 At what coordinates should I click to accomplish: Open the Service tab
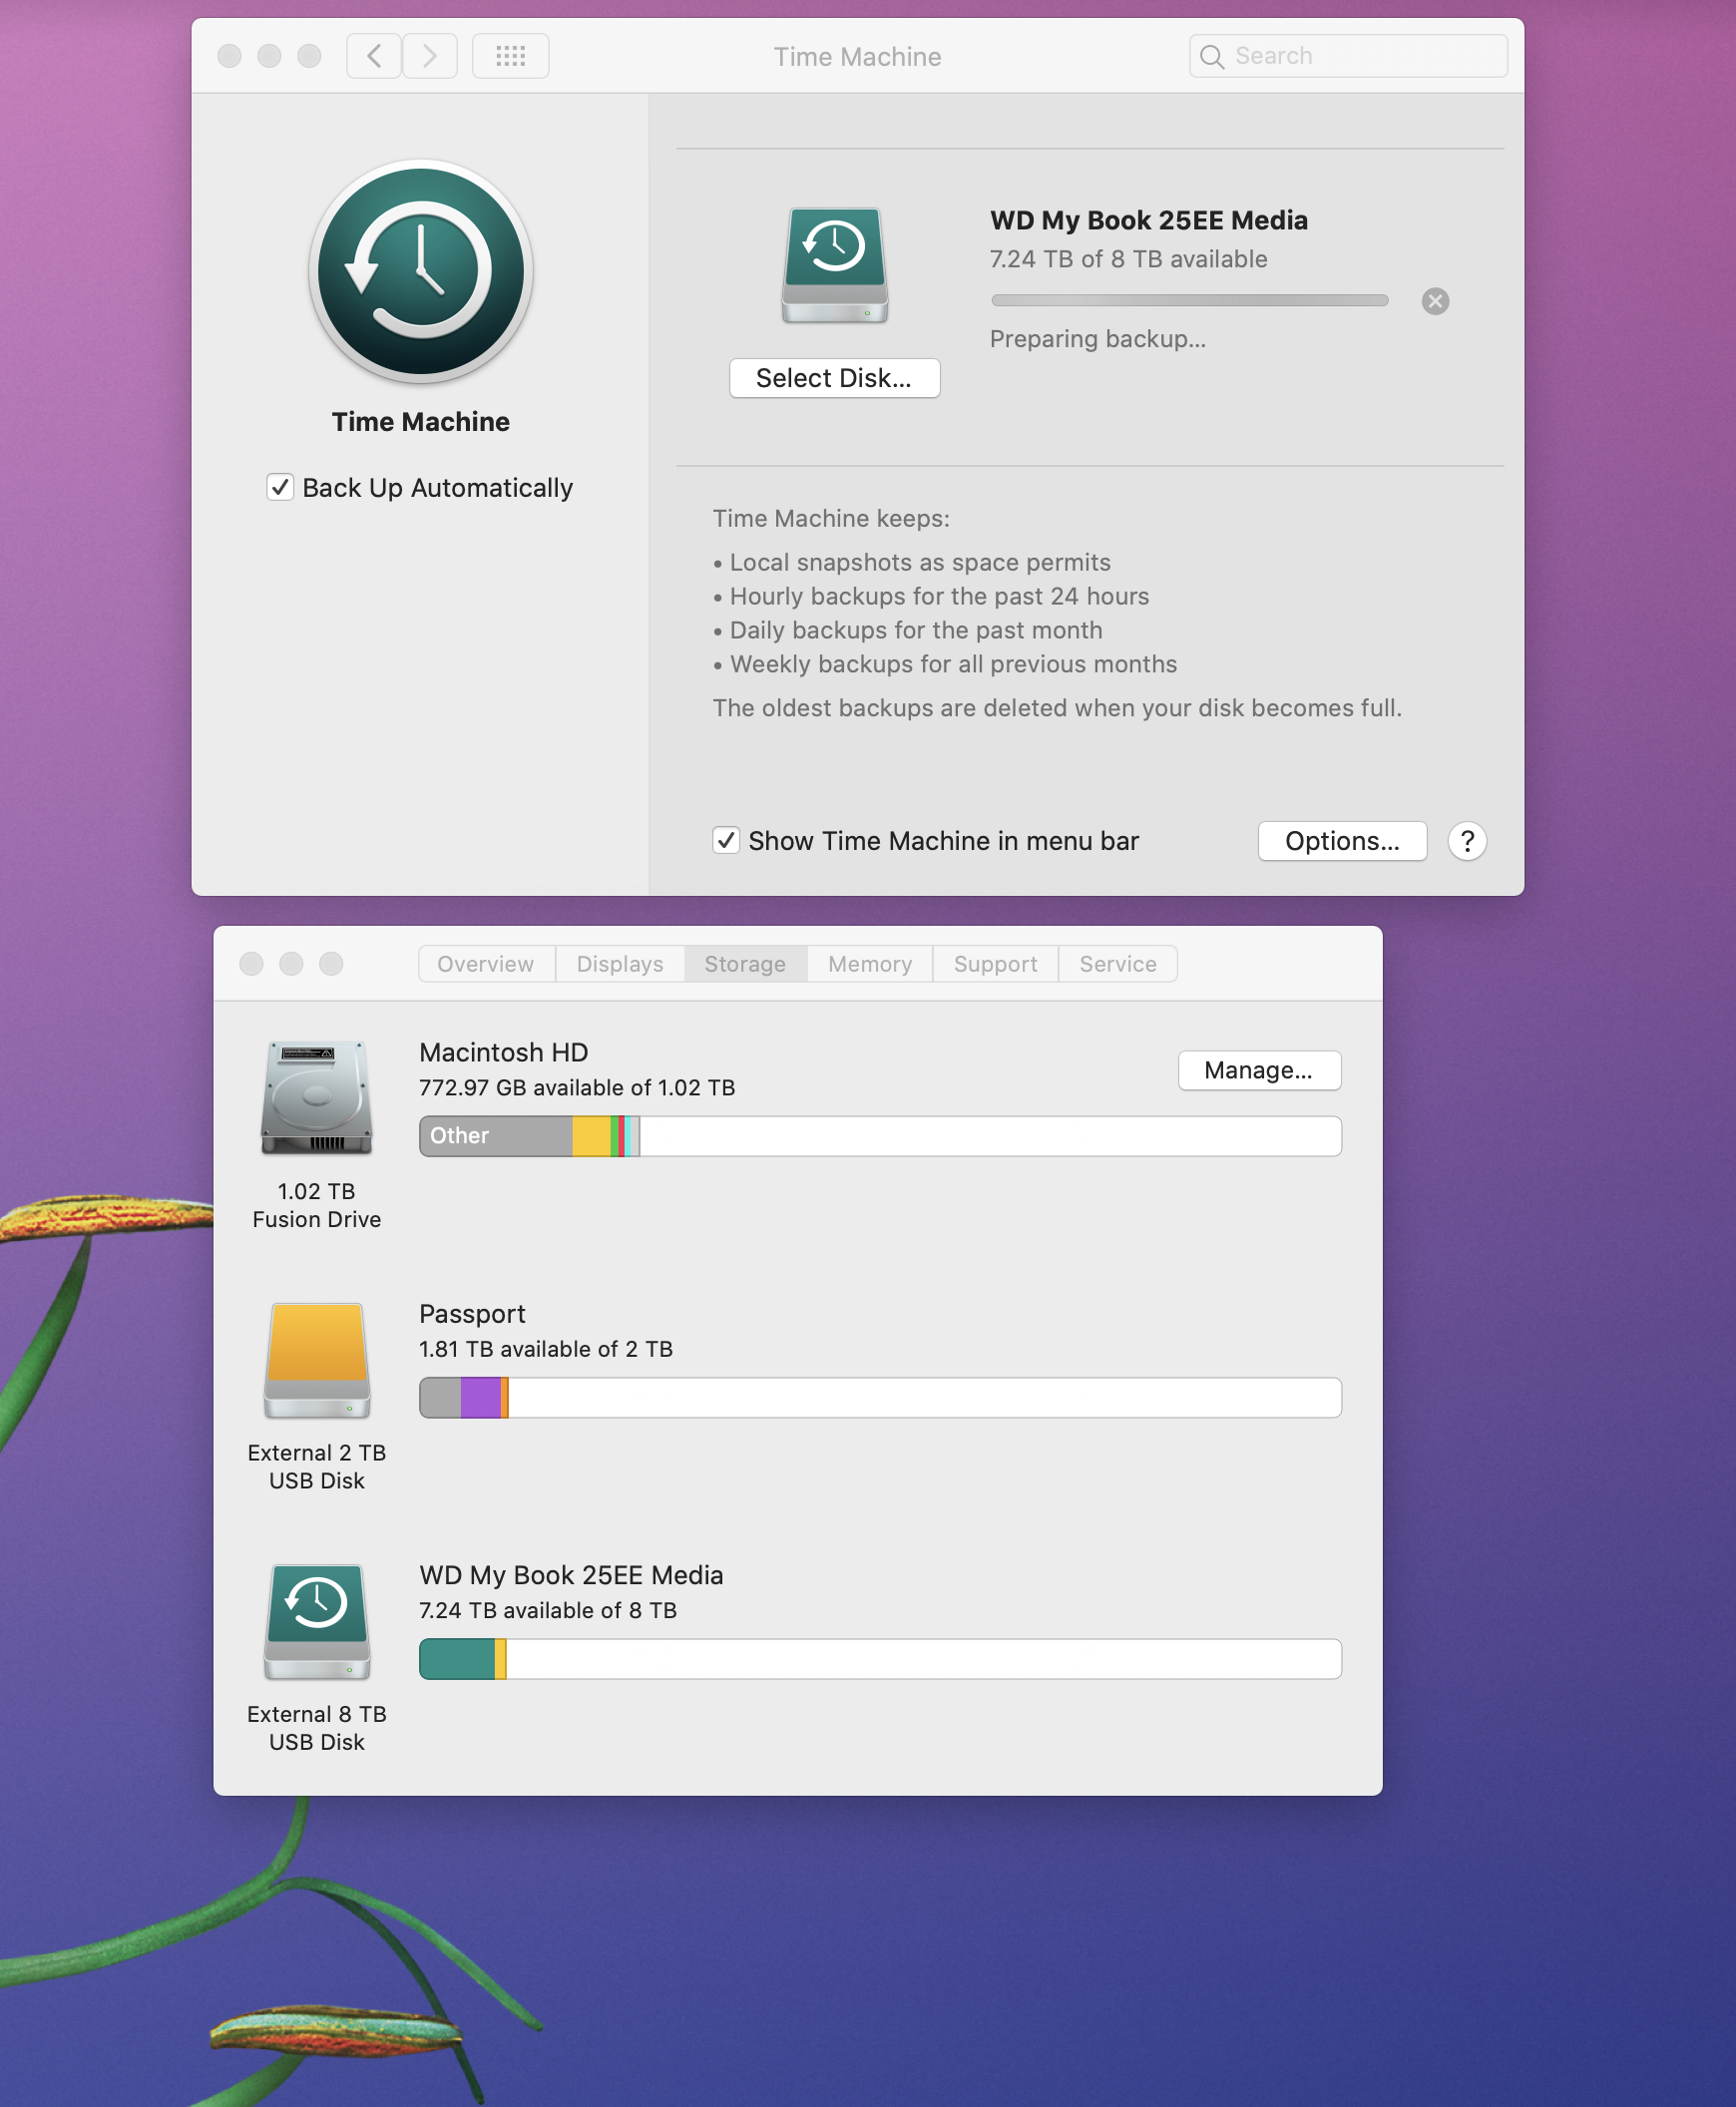[x=1118, y=964]
